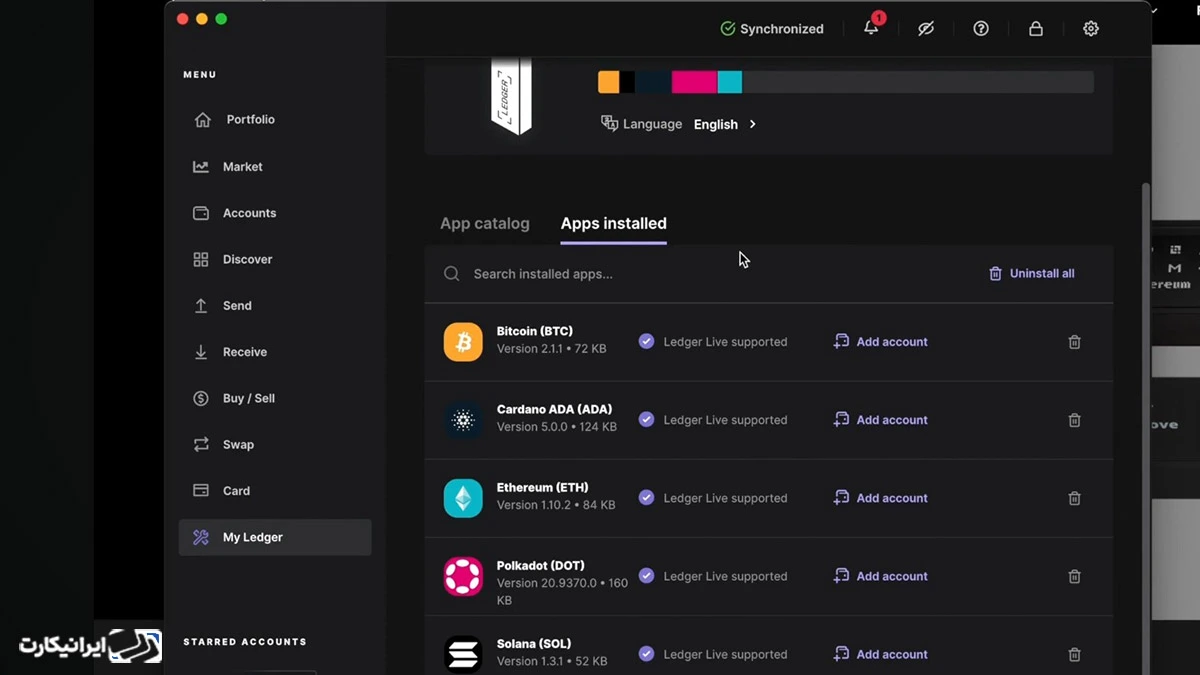
Task: Select the Apps installed tab
Action: coord(613,224)
